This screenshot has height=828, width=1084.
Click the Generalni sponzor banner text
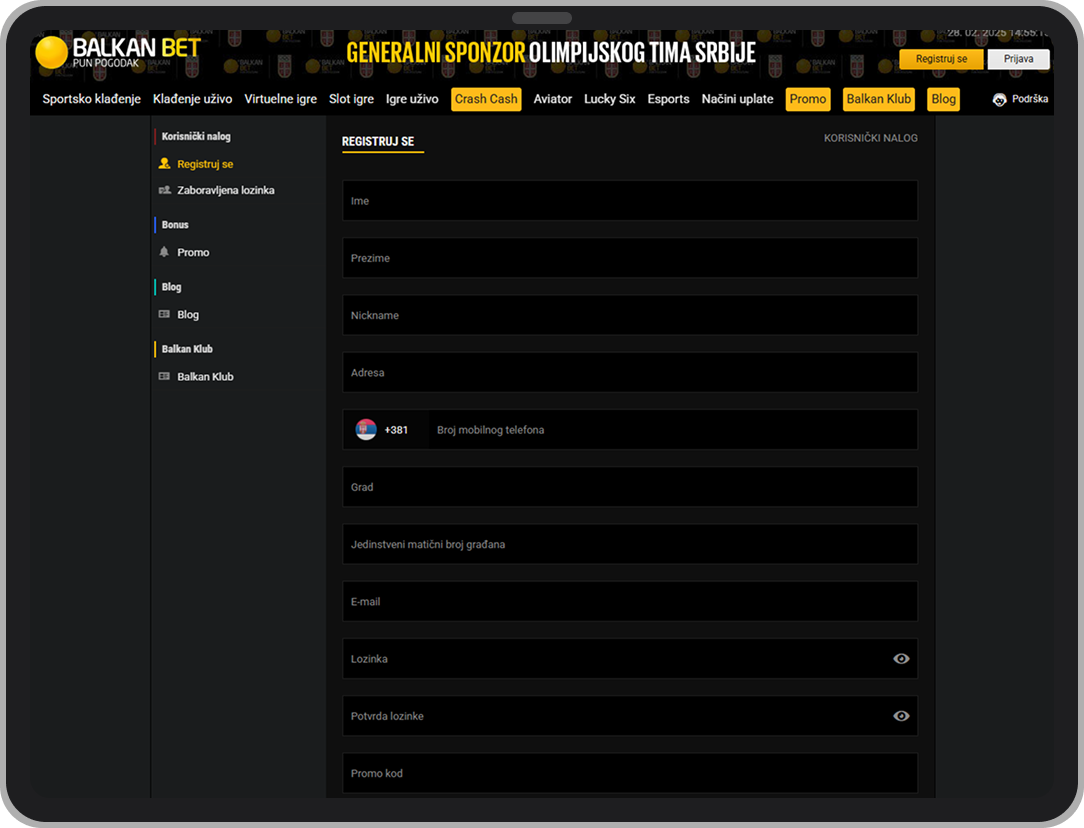point(551,53)
